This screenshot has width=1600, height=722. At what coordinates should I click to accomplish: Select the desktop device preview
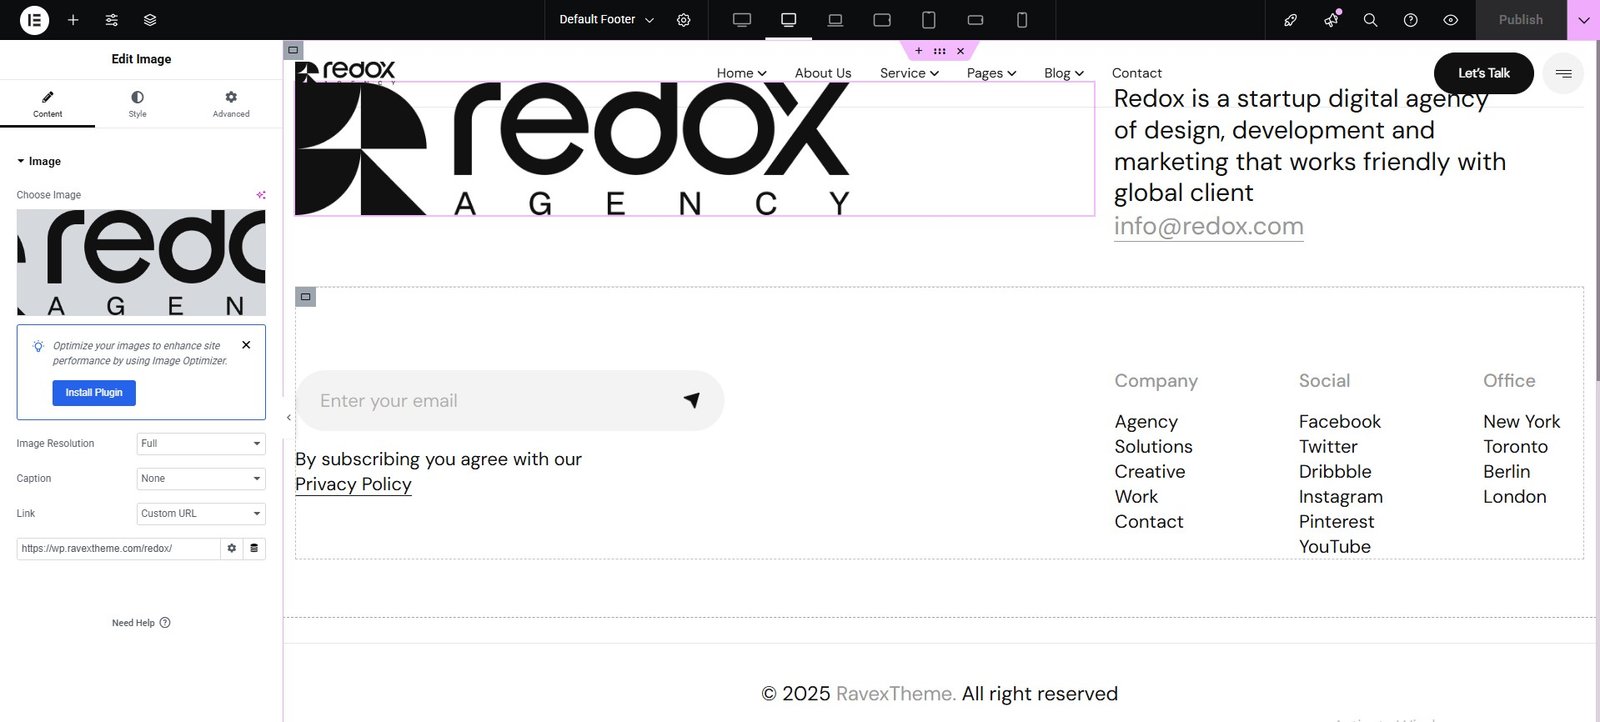(789, 20)
